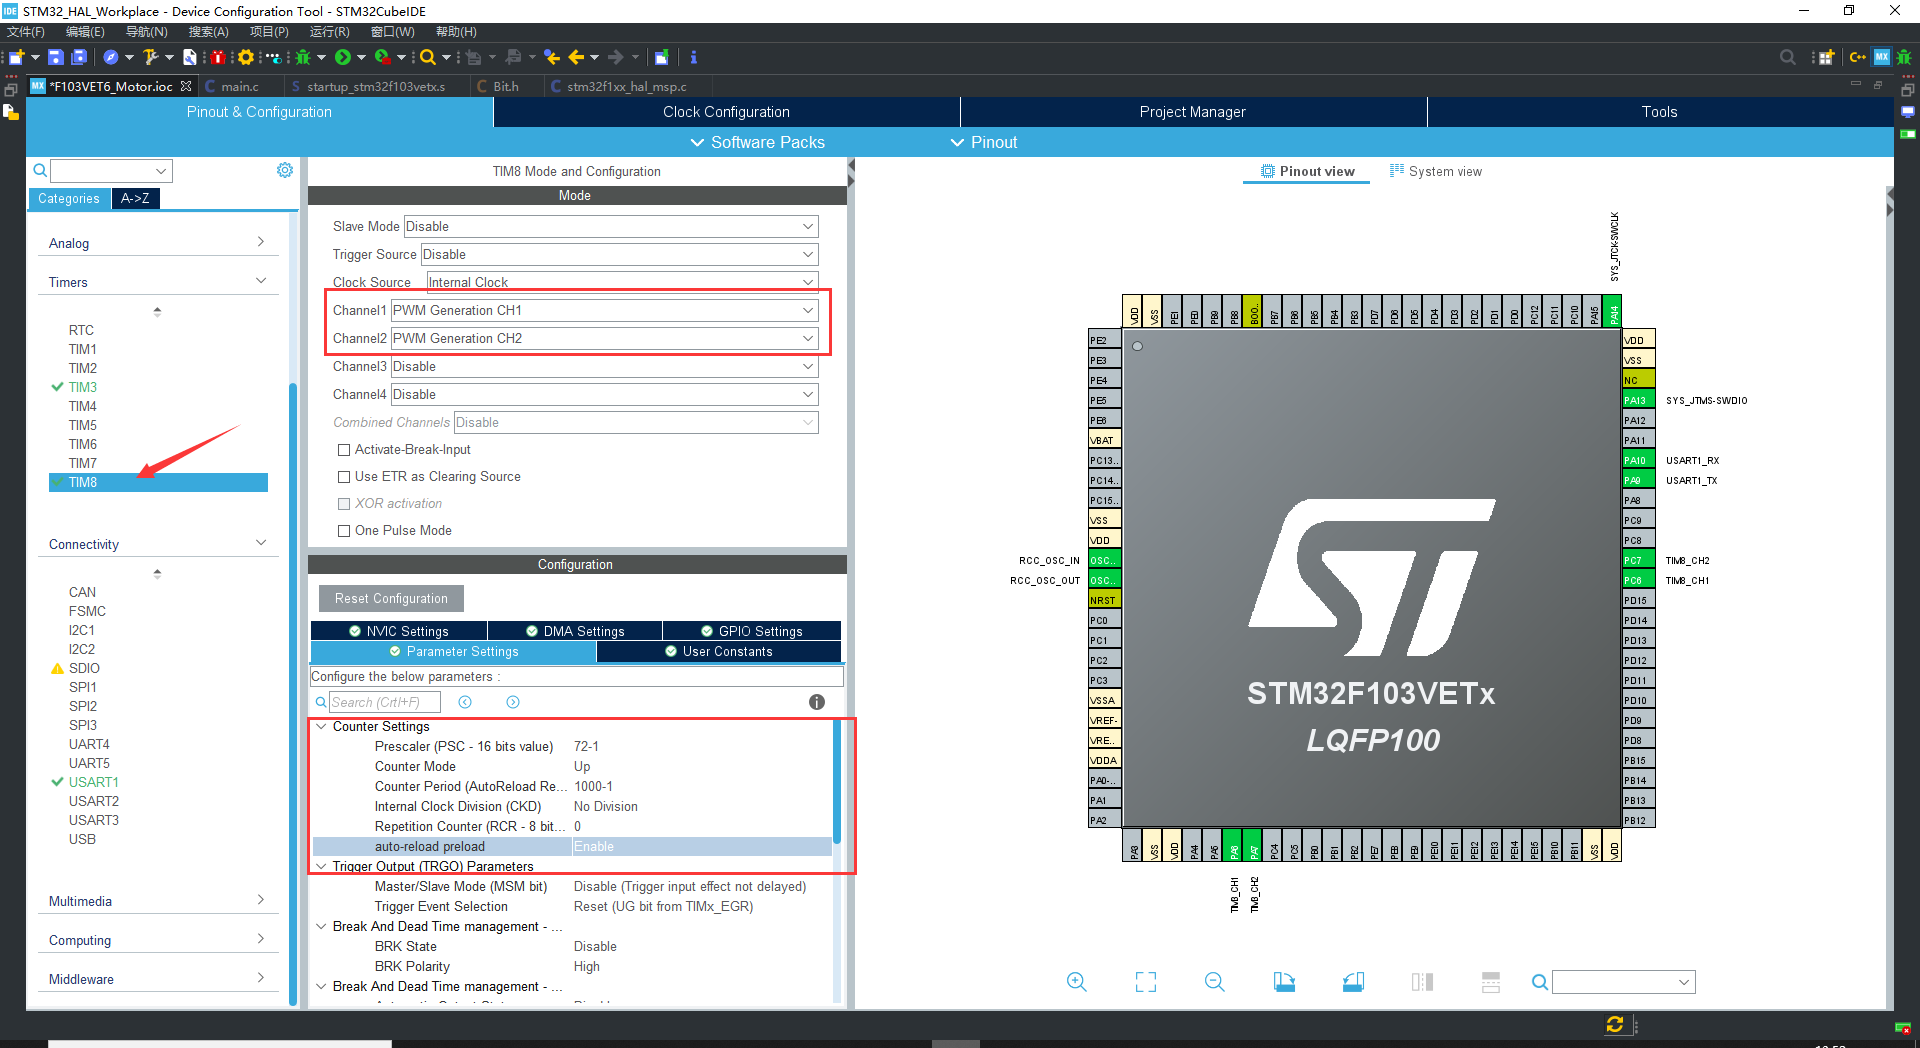Click the yellow refresh icon in the status bar
Viewport: 1920px width, 1048px height.
tap(1615, 1024)
